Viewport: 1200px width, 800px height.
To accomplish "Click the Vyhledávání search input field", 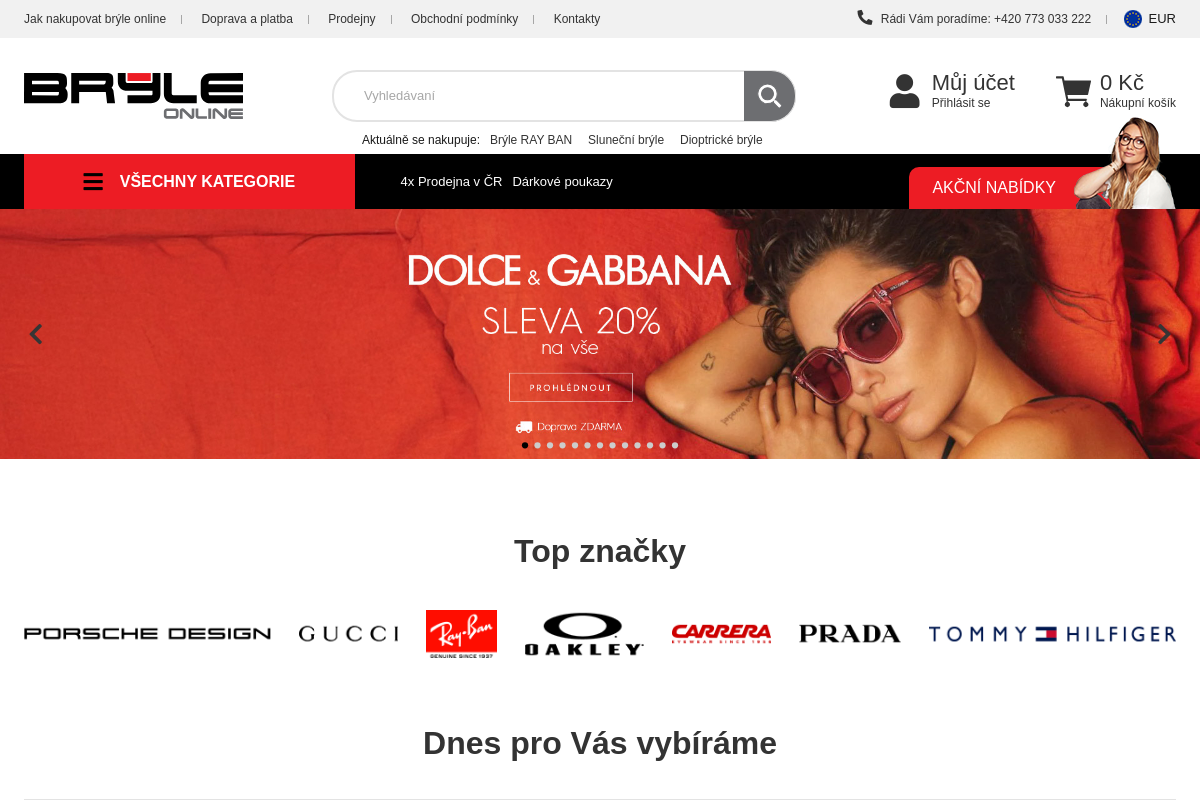I will tap(539, 96).
